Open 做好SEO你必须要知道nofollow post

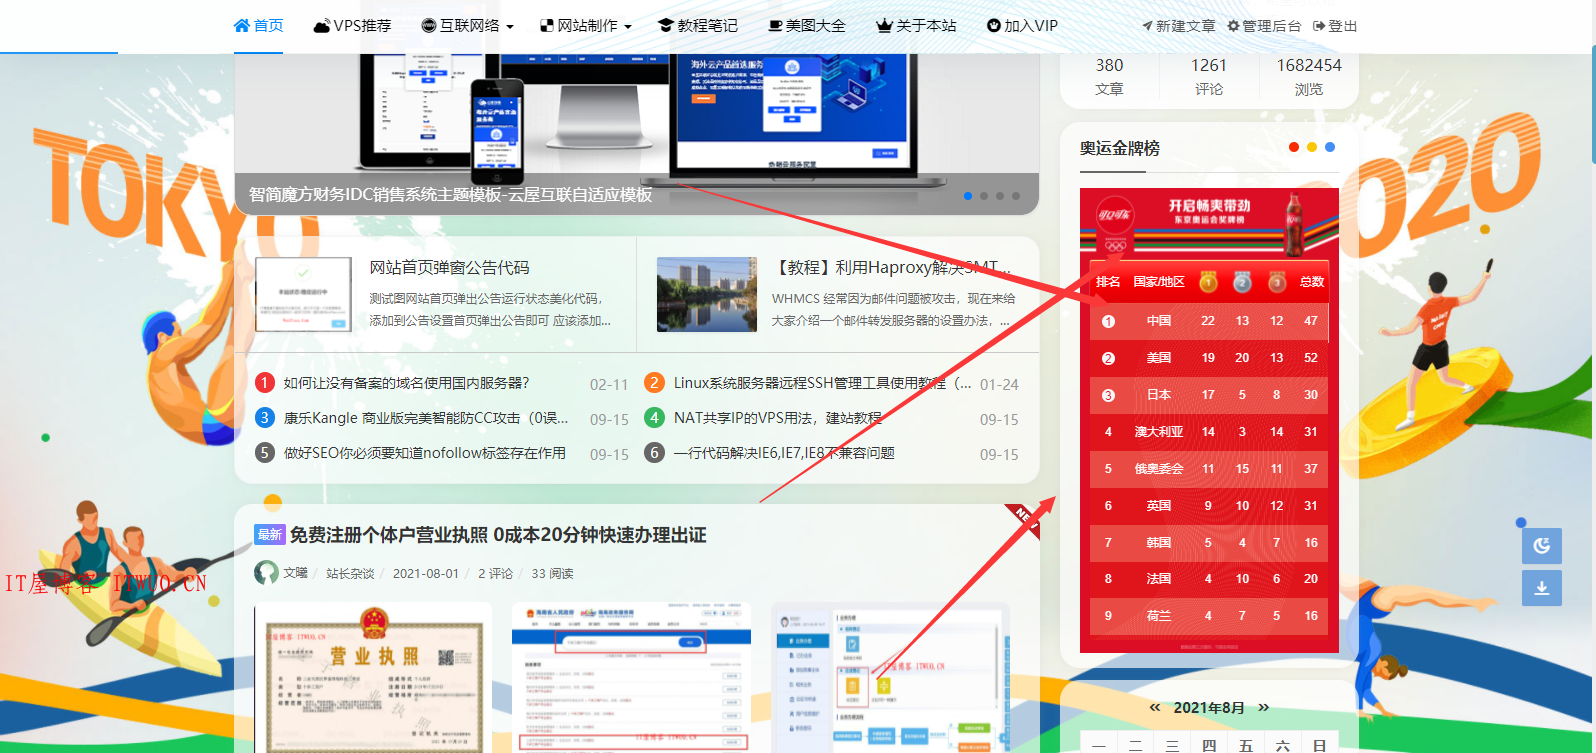(424, 453)
